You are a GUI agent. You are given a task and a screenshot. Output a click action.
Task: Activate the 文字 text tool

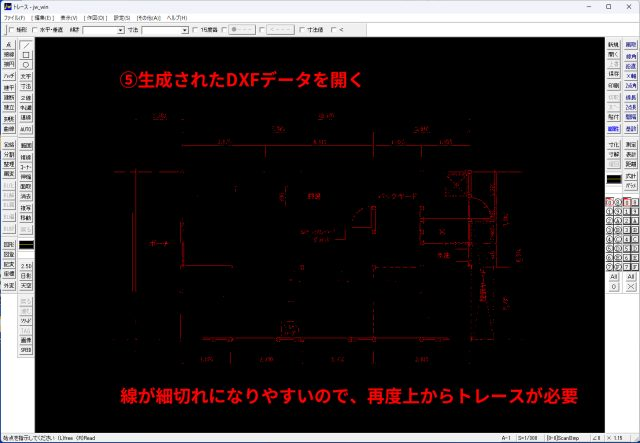26,76
